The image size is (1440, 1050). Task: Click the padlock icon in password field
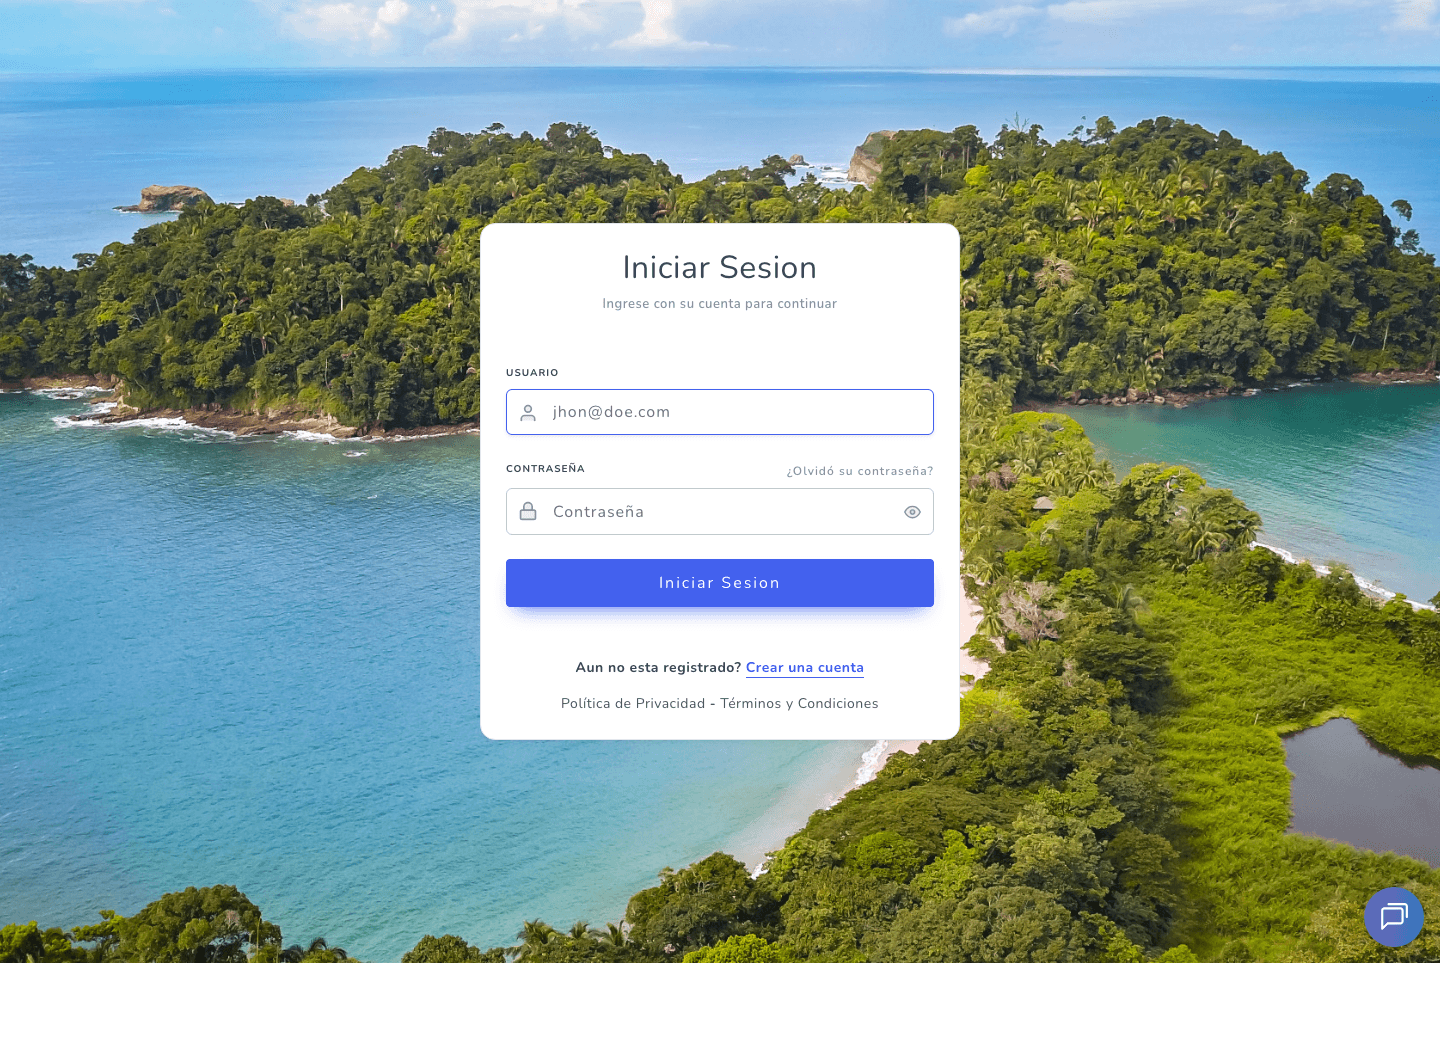pos(528,511)
